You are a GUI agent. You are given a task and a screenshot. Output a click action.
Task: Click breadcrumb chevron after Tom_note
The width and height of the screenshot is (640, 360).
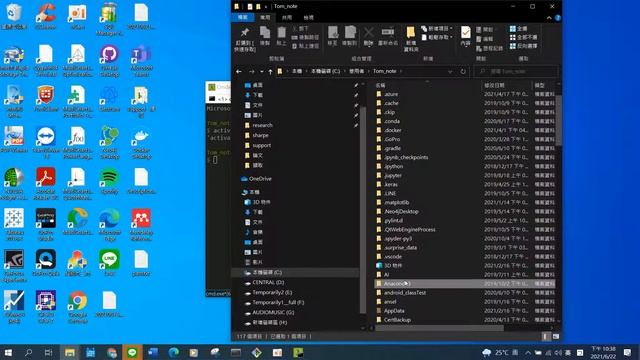[x=401, y=71]
